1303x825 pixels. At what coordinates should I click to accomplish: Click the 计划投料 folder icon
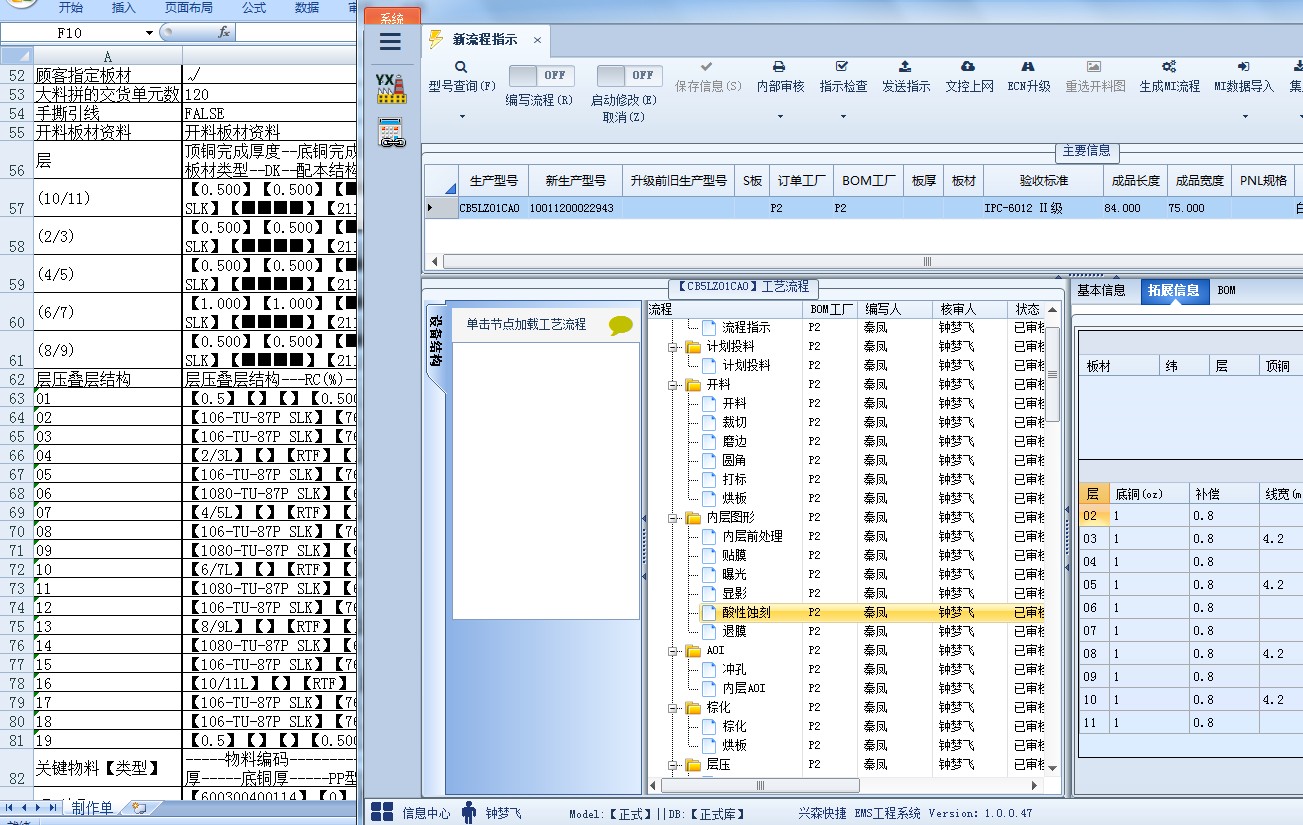click(693, 346)
